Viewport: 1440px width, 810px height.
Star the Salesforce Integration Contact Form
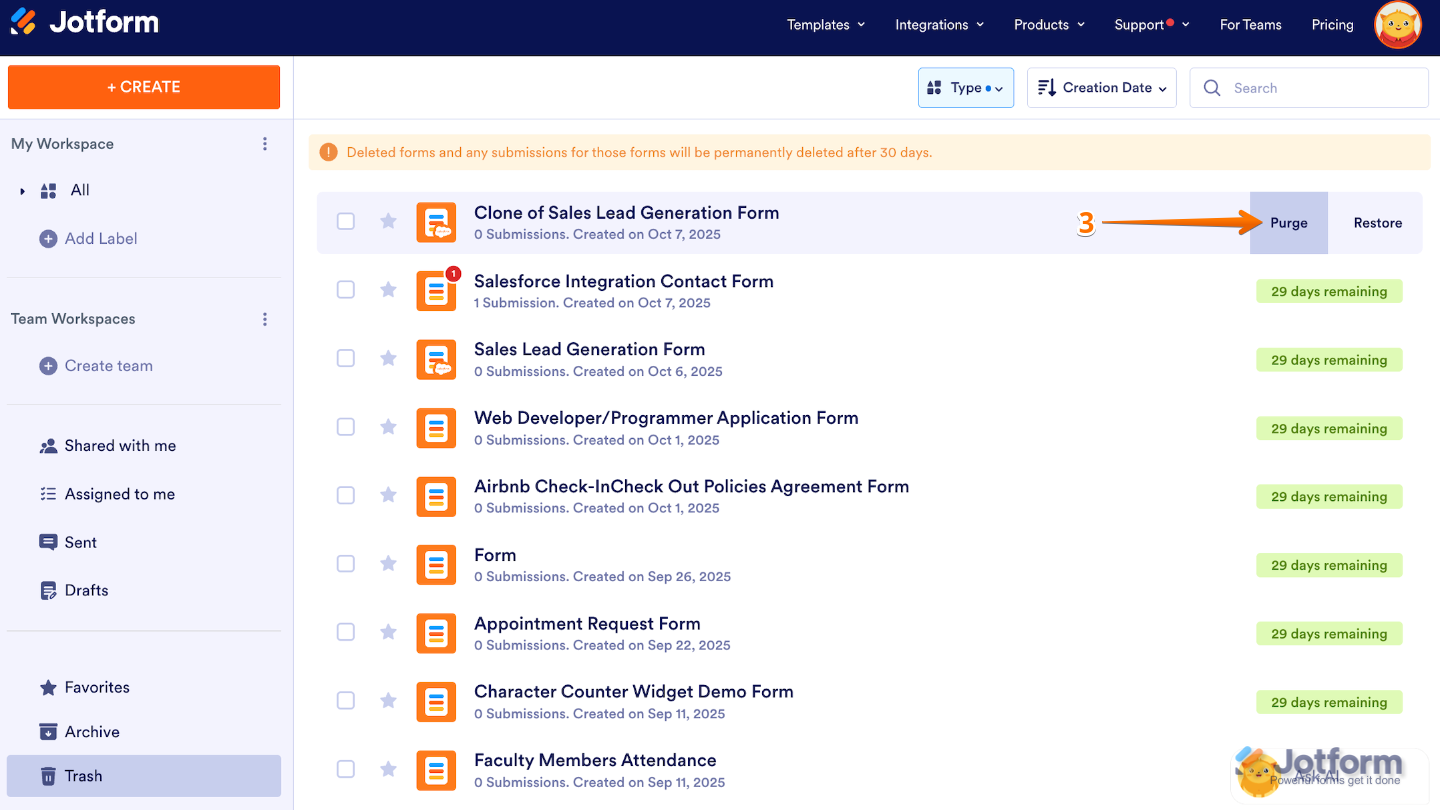click(388, 290)
